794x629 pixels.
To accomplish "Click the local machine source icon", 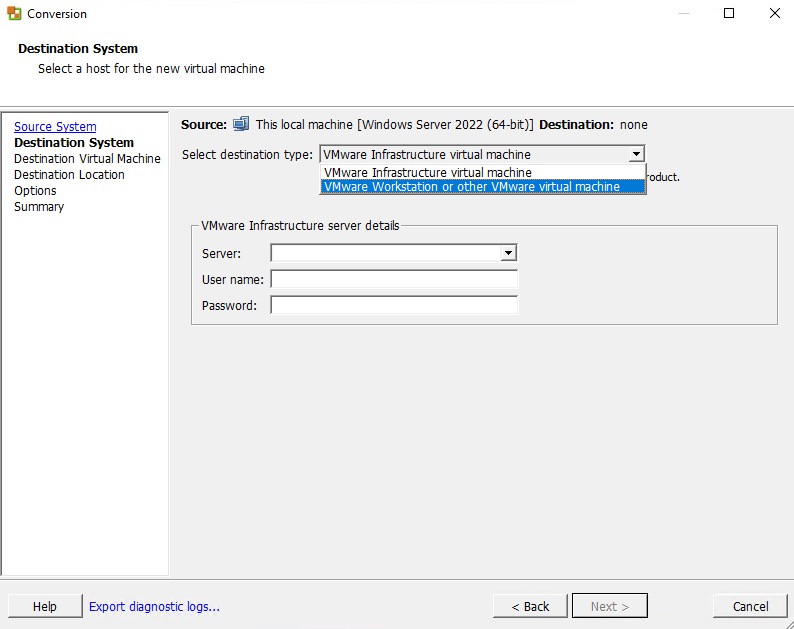I will click(241, 124).
